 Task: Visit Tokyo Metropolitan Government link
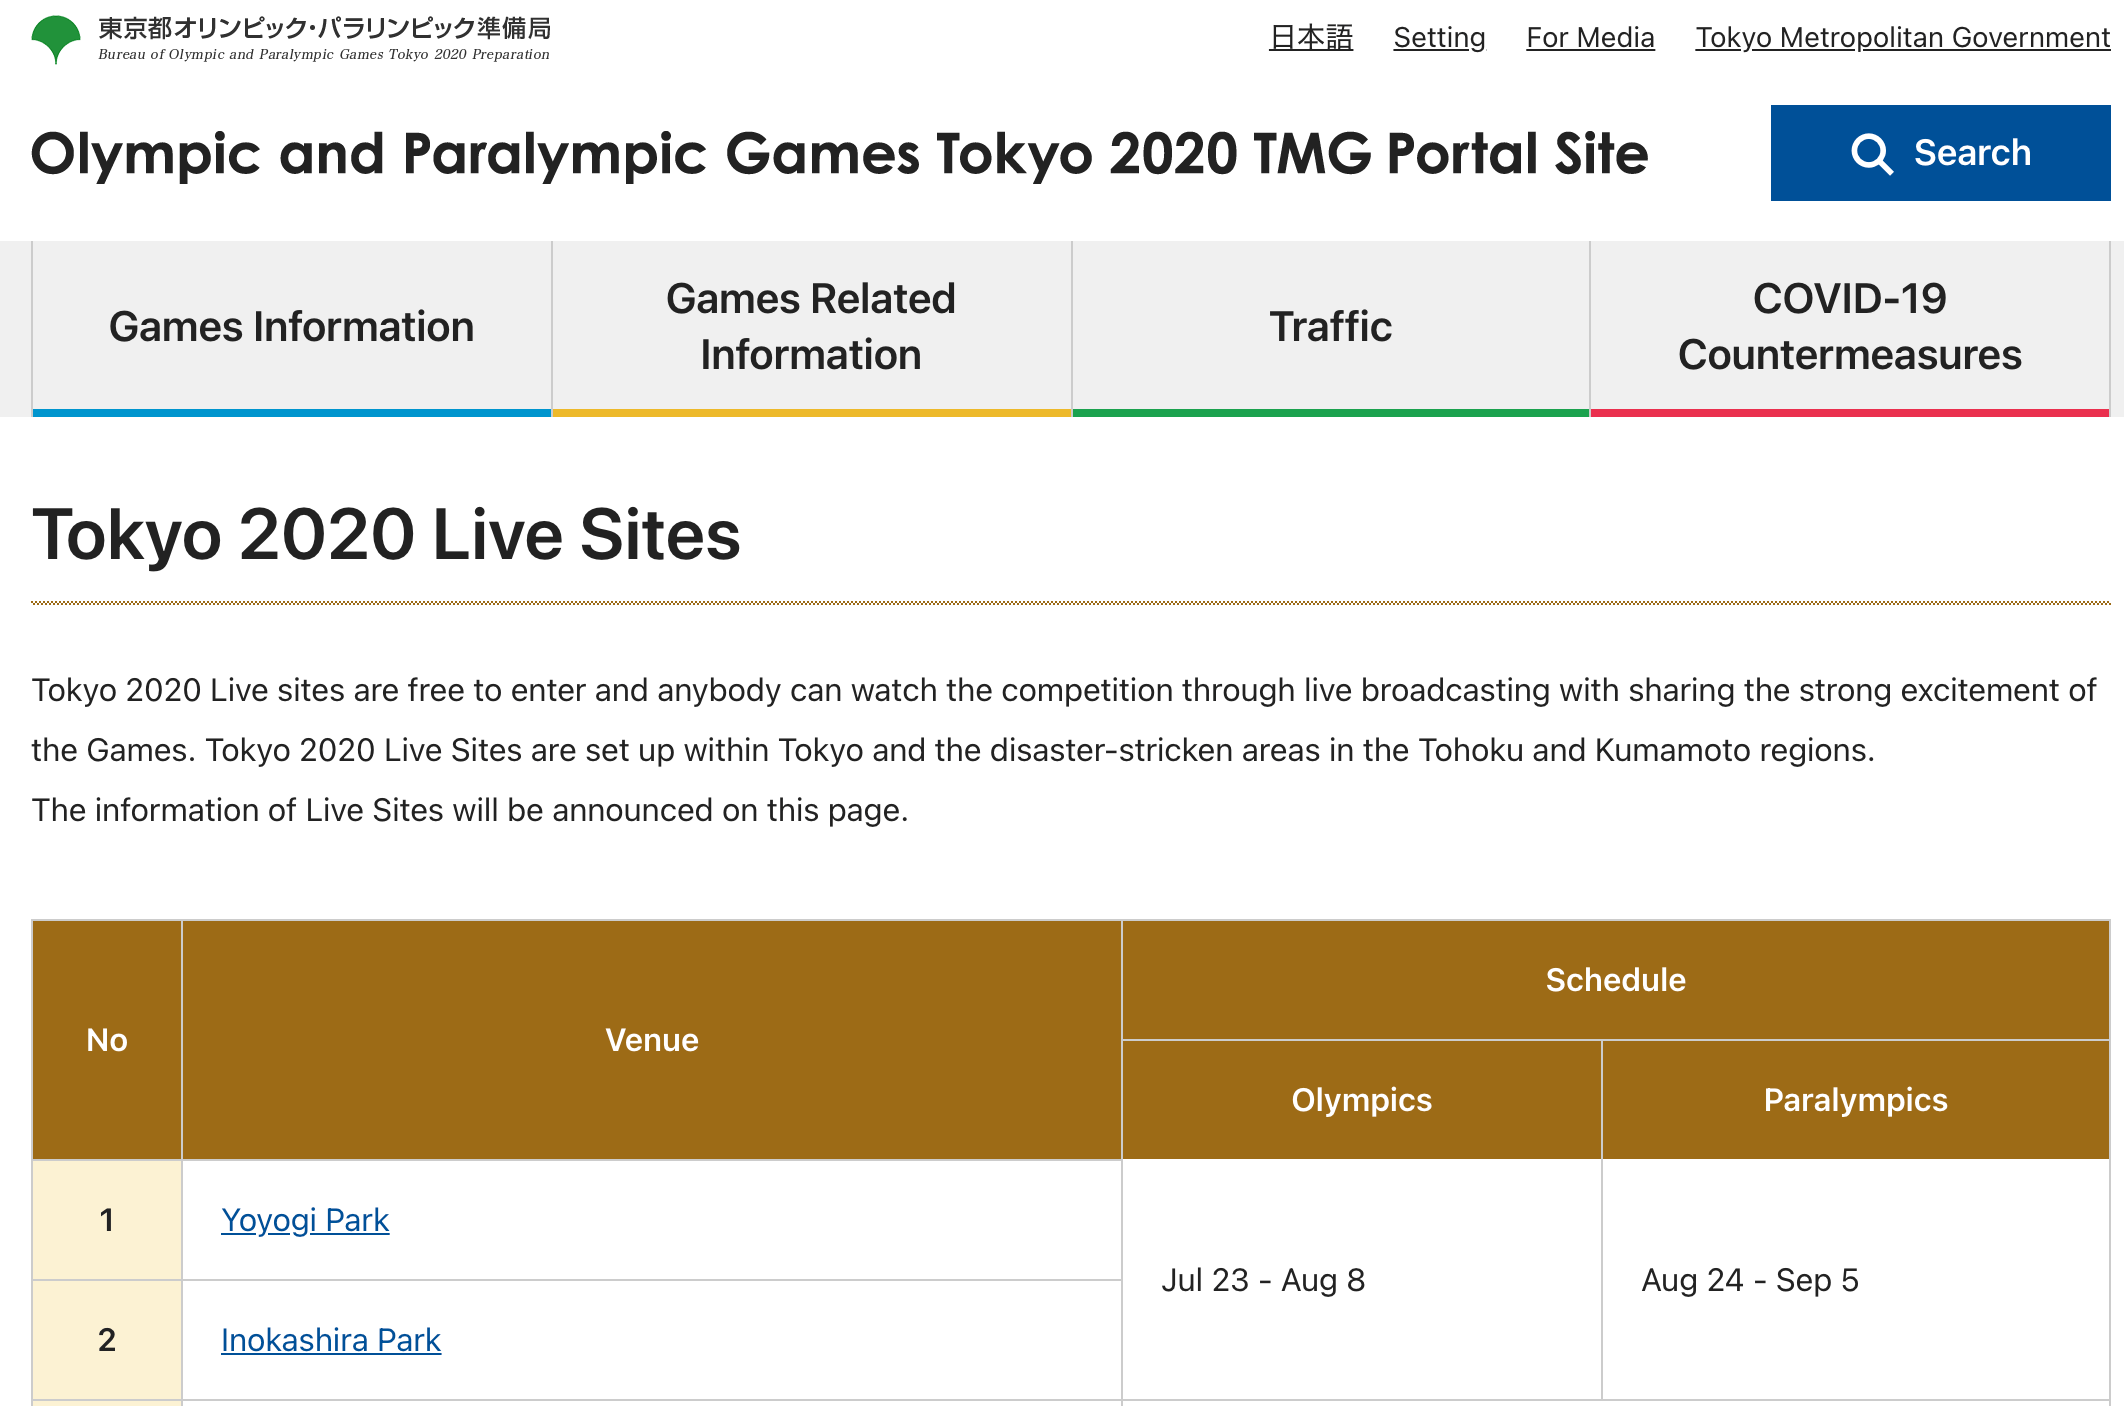1902,38
